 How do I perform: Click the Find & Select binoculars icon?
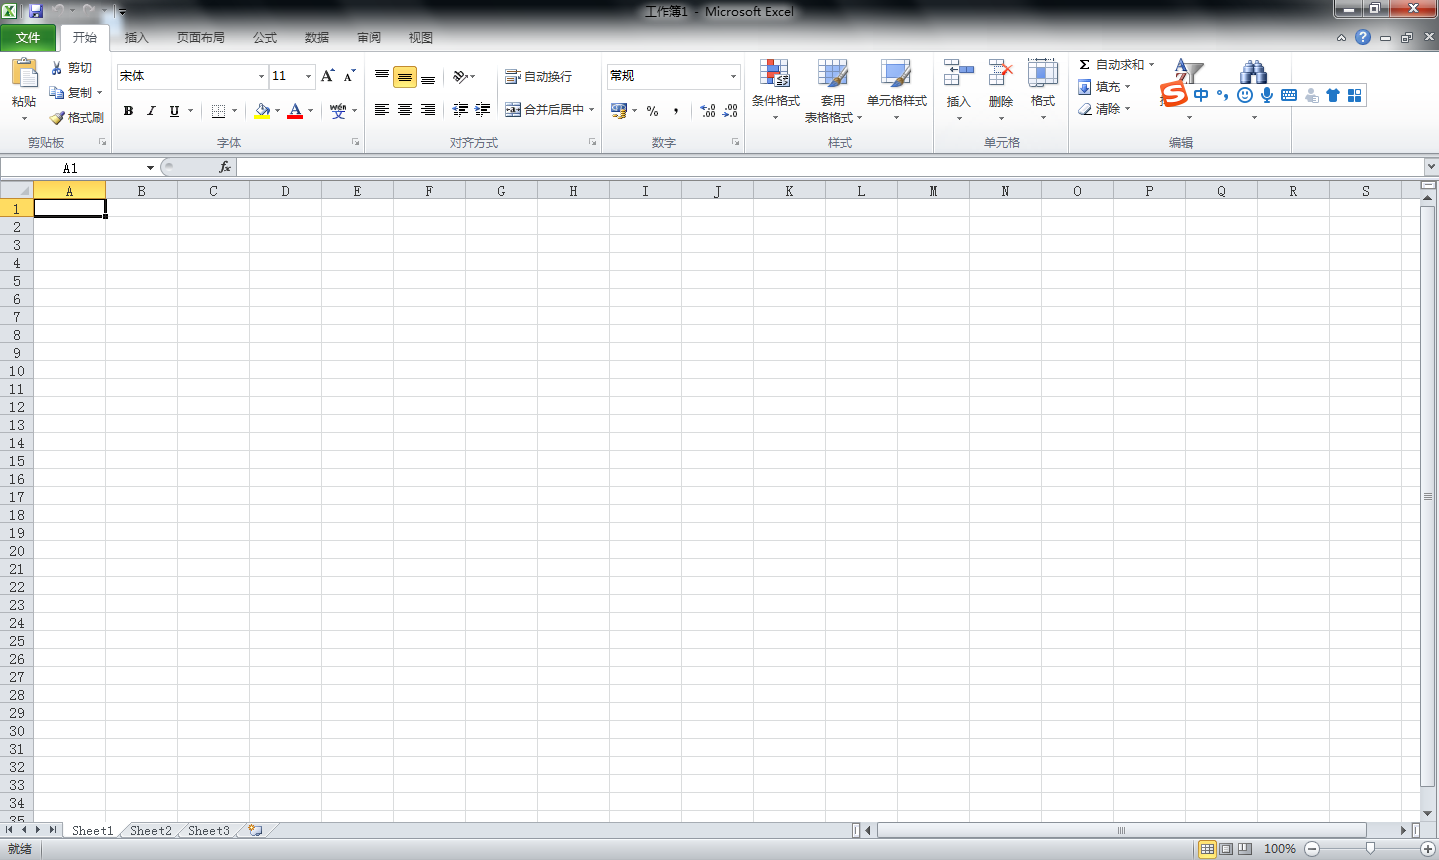(x=1253, y=73)
